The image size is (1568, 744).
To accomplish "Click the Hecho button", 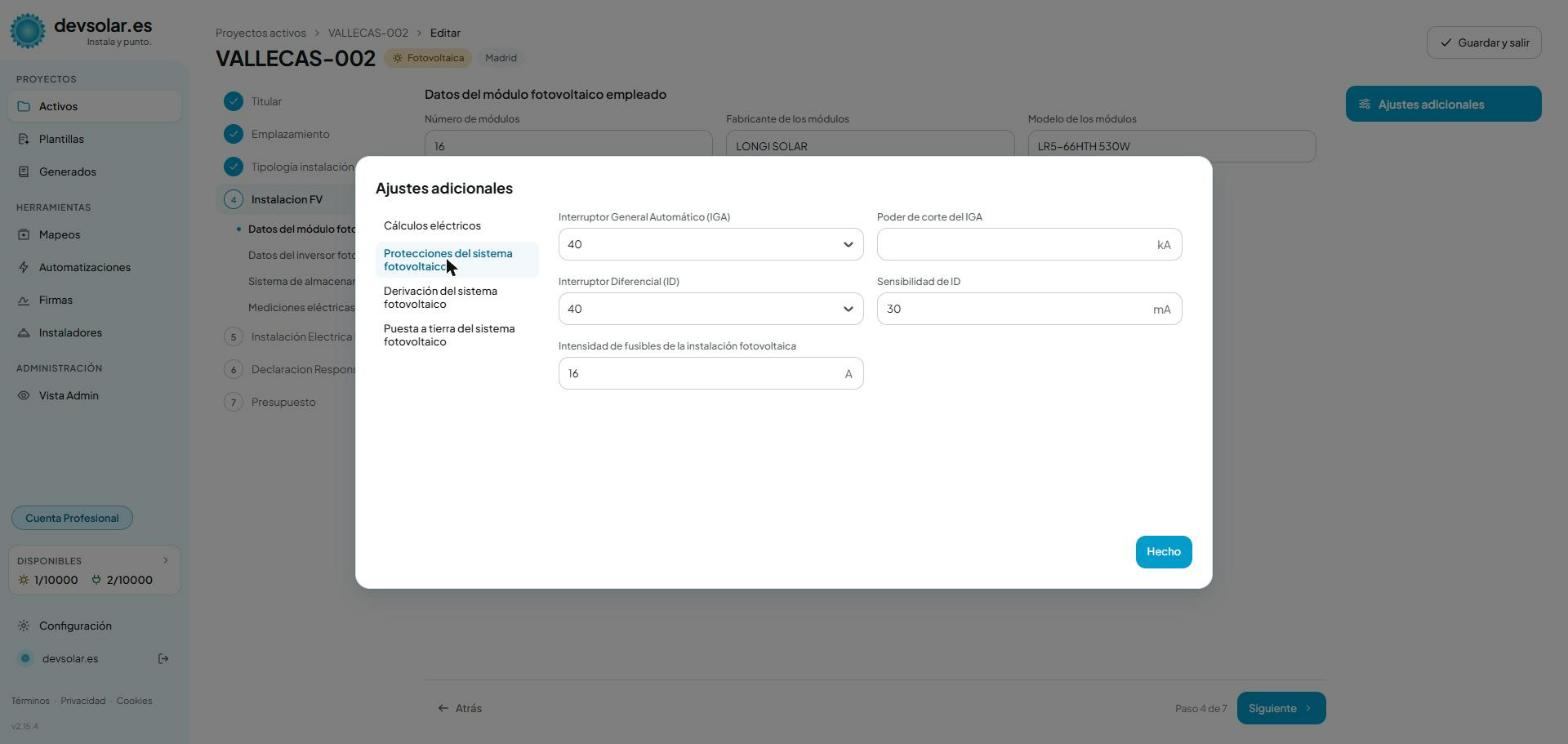I will tap(1163, 552).
